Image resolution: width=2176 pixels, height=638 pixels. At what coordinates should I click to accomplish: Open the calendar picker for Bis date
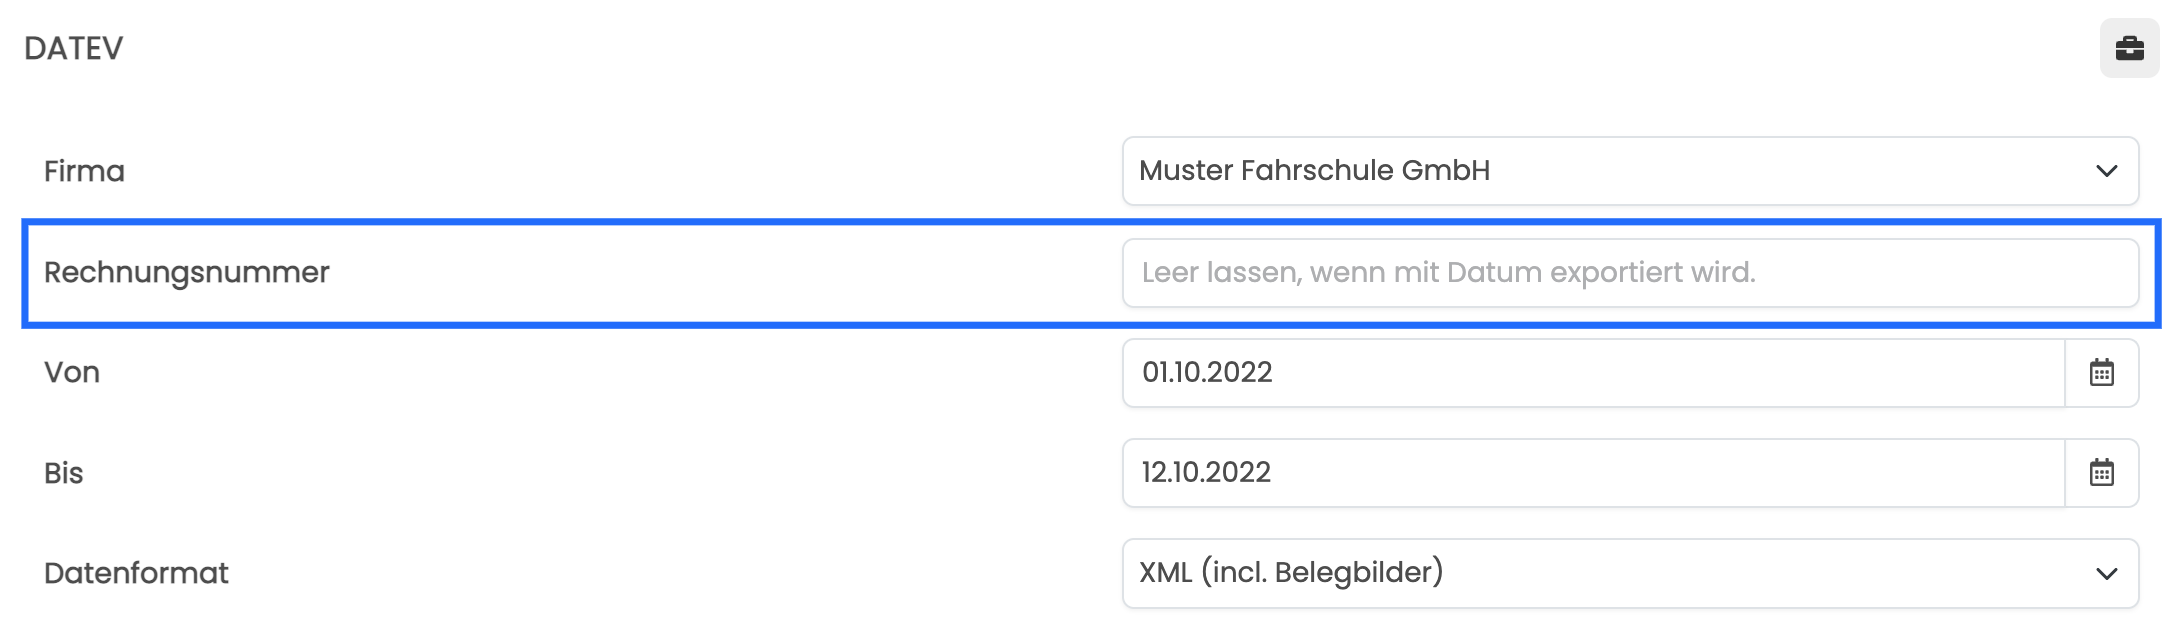pyautogui.click(x=2101, y=473)
